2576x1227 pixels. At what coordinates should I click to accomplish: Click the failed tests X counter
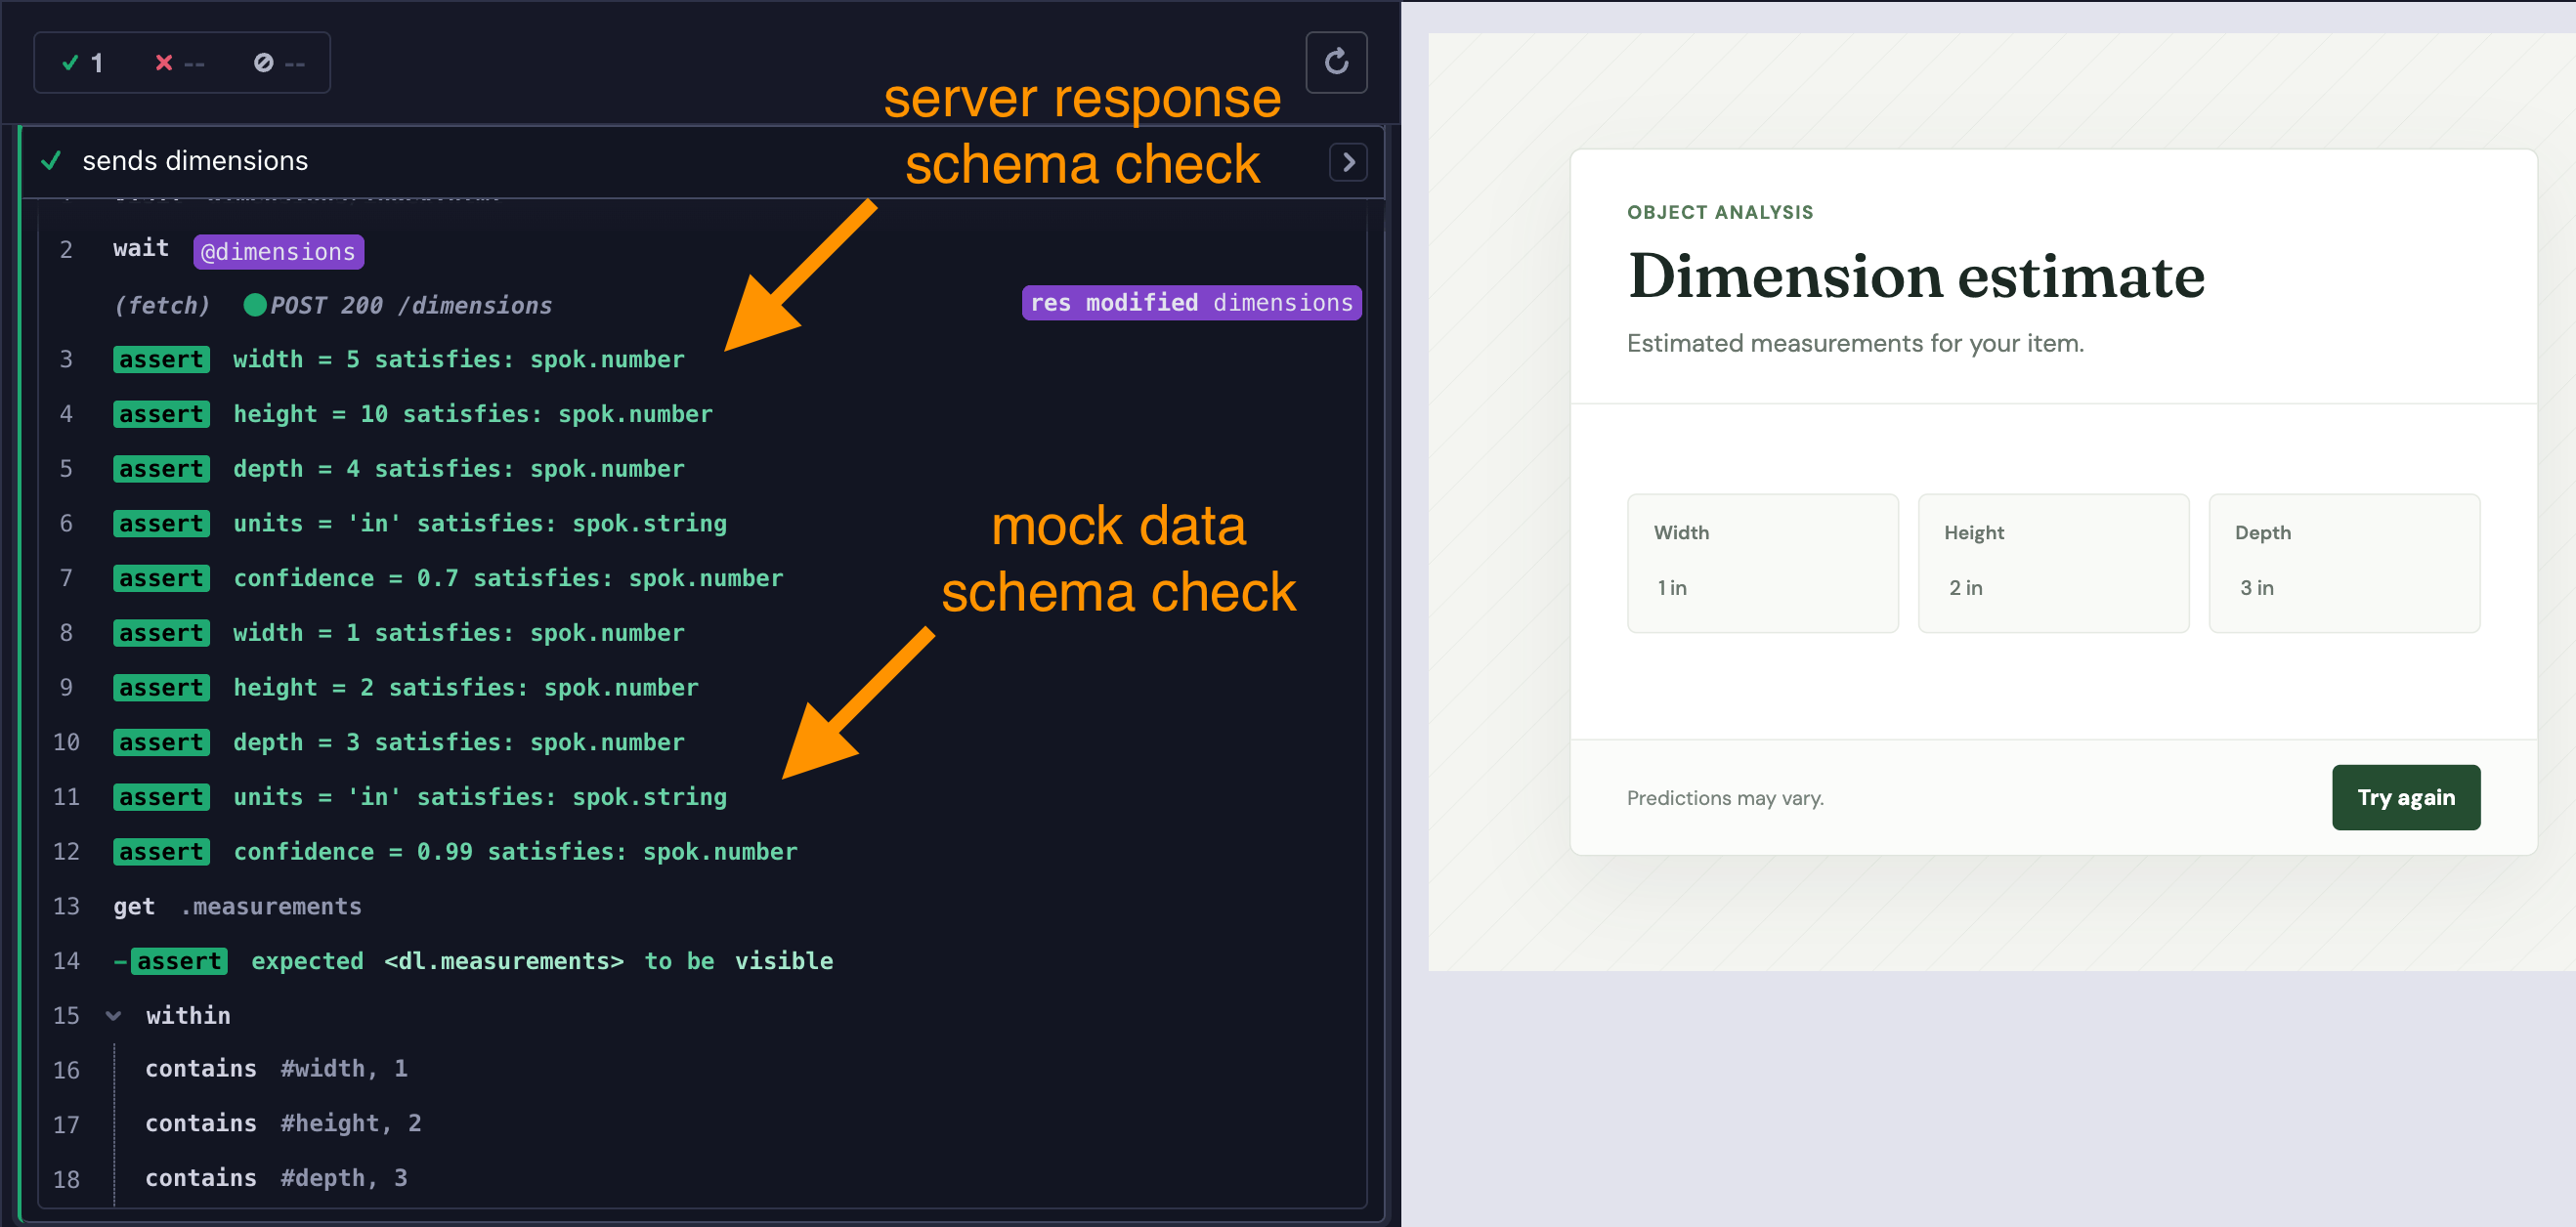179,63
